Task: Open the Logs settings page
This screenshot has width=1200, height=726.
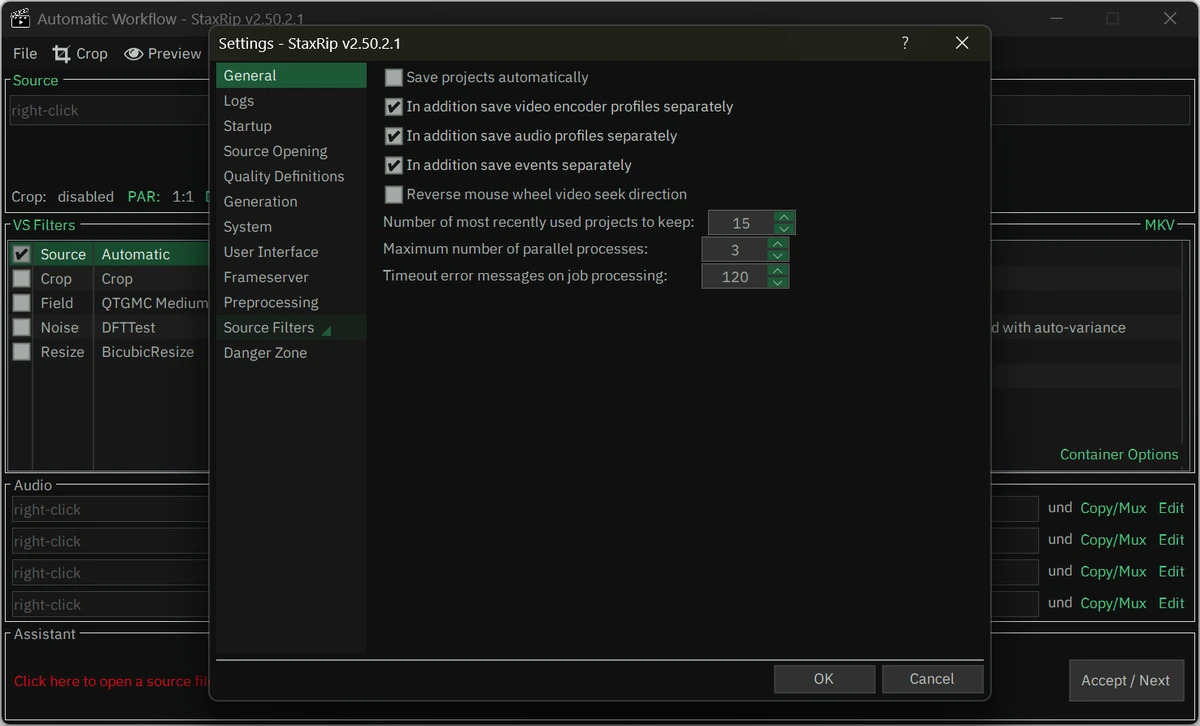Action: tap(291, 100)
